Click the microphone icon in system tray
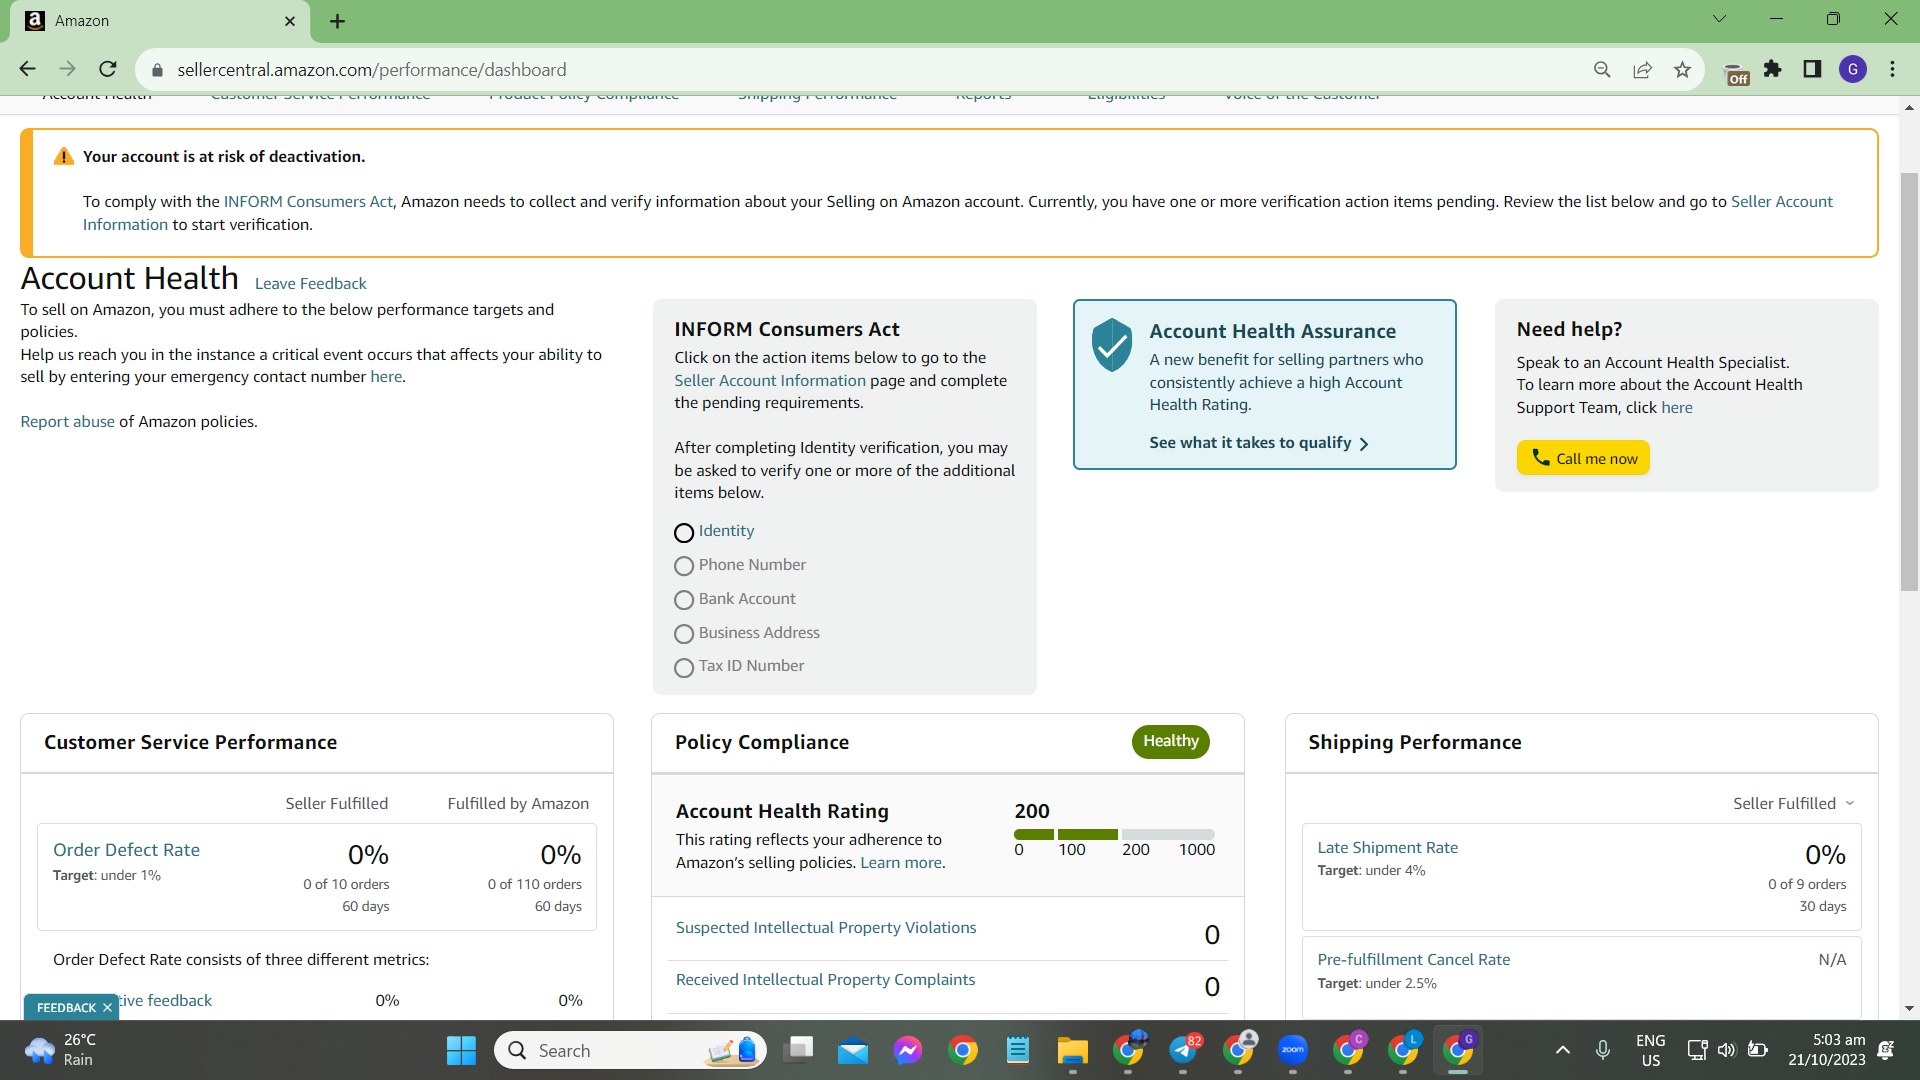 [x=1603, y=1050]
